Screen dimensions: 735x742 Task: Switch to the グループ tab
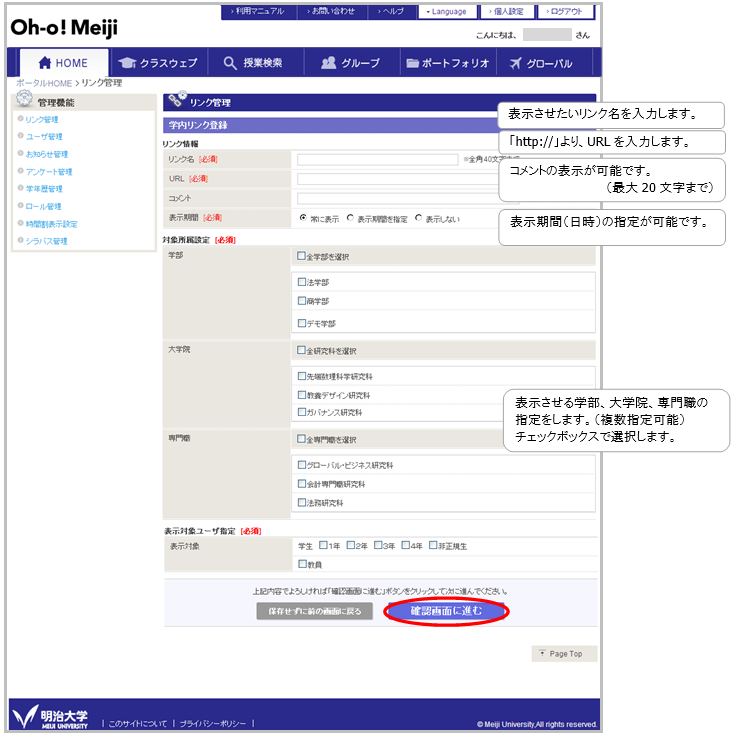pos(352,62)
